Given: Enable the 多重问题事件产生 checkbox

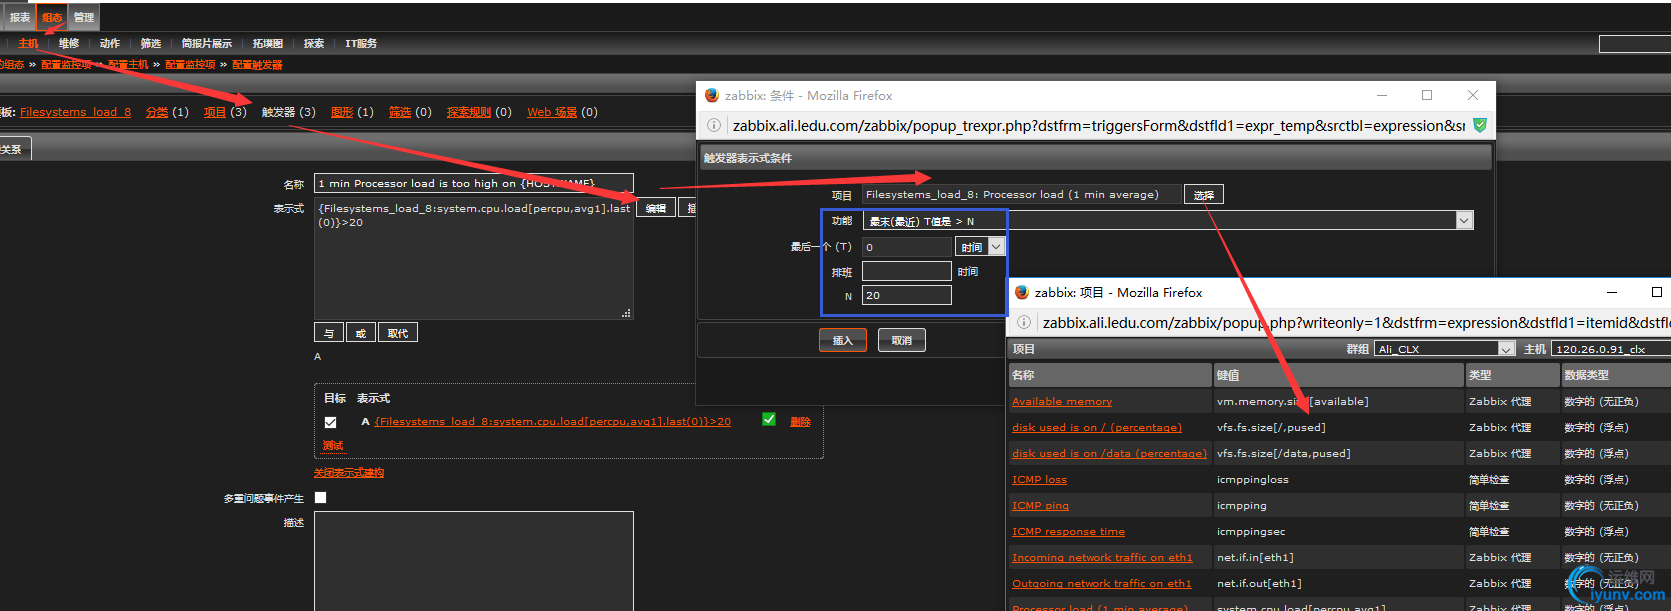Looking at the screenshot, I should click(x=321, y=497).
